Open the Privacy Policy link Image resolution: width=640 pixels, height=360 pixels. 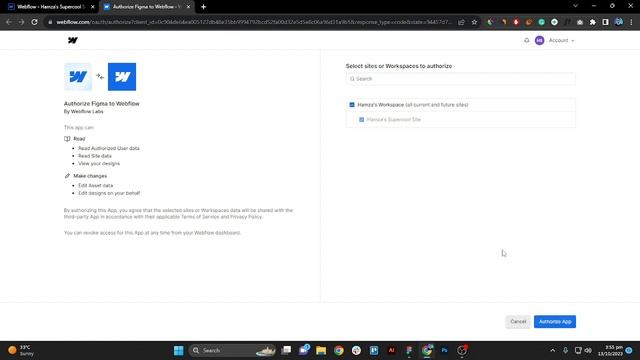coord(246,217)
